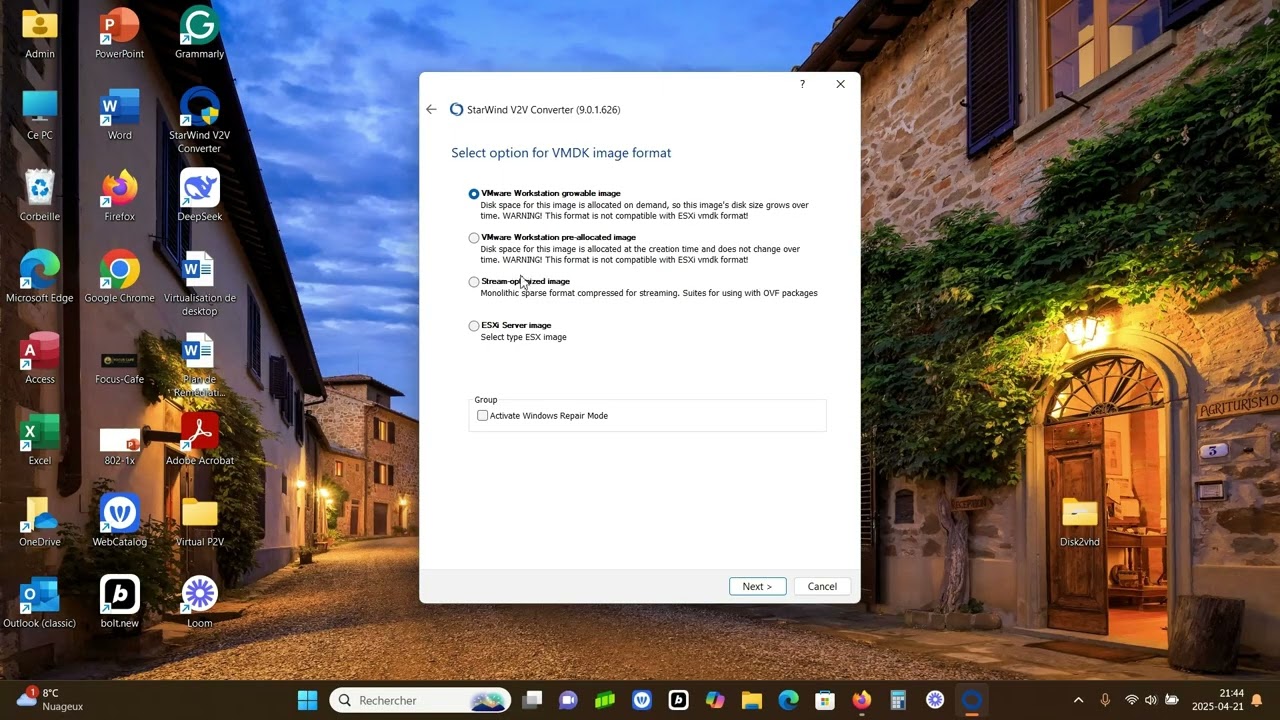Screen dimensions: 1280x720
Task: Open StarWind V2V Converter desktop shortcut
Action: tap(199, 120)
